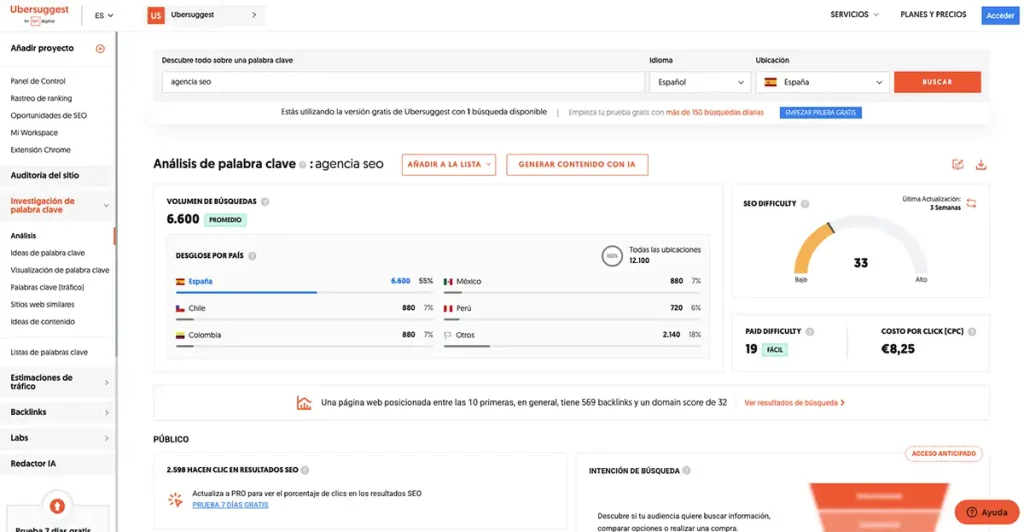Click the sparkle icon near PRO upgrade
1024x532 pixels.
tap(175, 499)
